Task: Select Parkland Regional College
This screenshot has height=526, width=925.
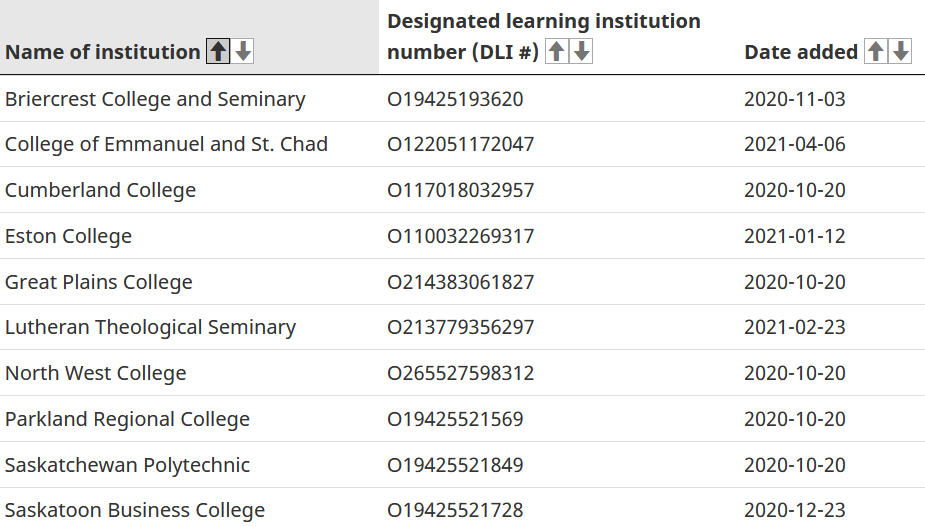Action: pyautogui.click(x=127, y=419)
